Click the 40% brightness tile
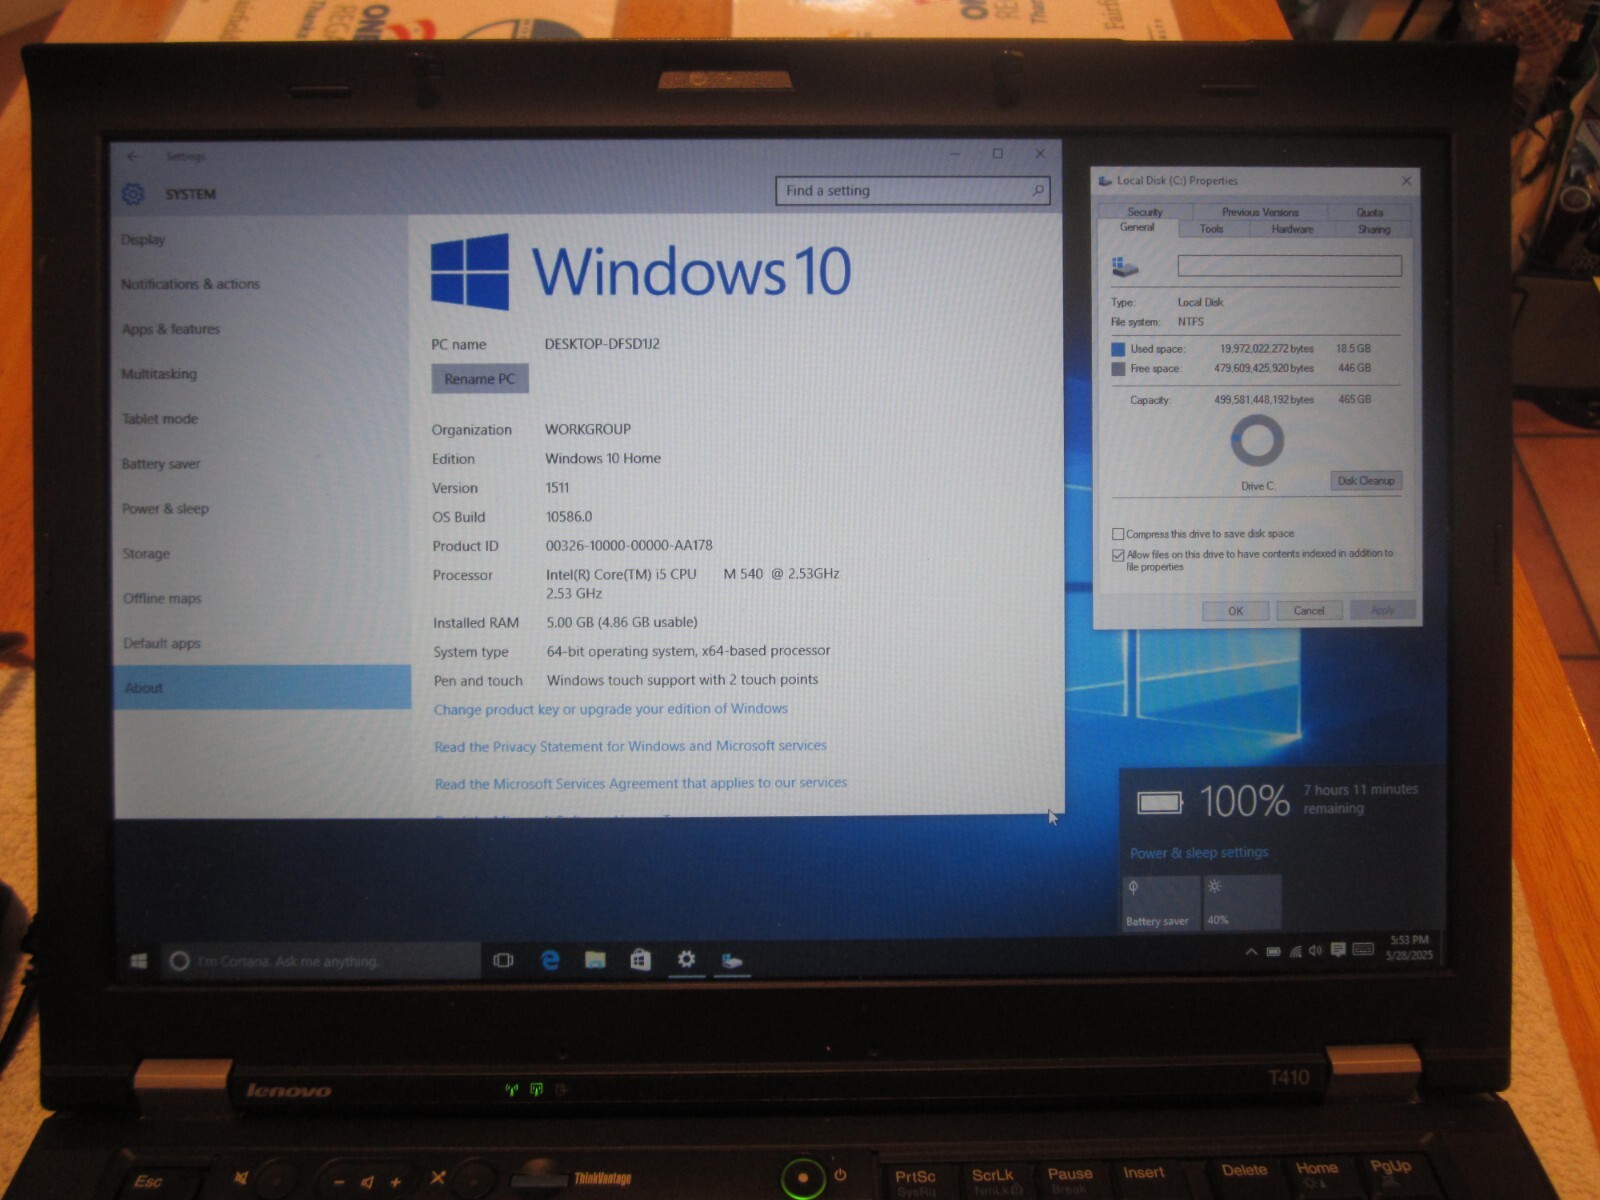The width and height of the screenshot is (1600, 1200). tap(1242, 902)
